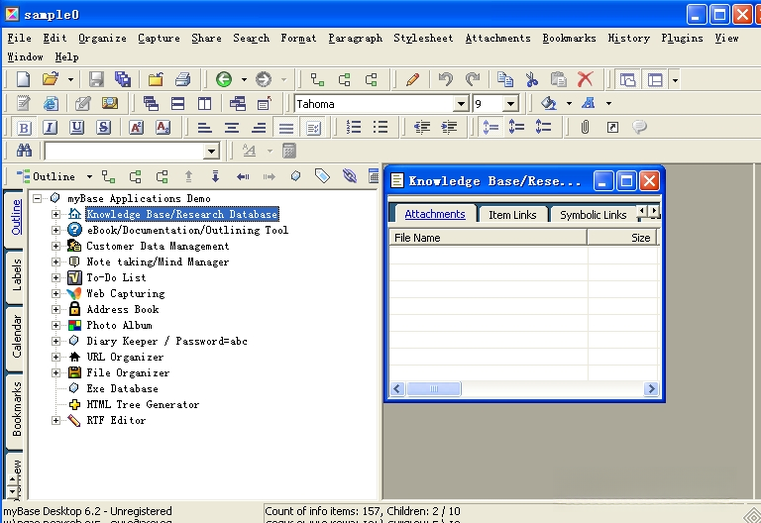Click the attachments horizontal scrollbar thumb

click(x=434, y=389)
